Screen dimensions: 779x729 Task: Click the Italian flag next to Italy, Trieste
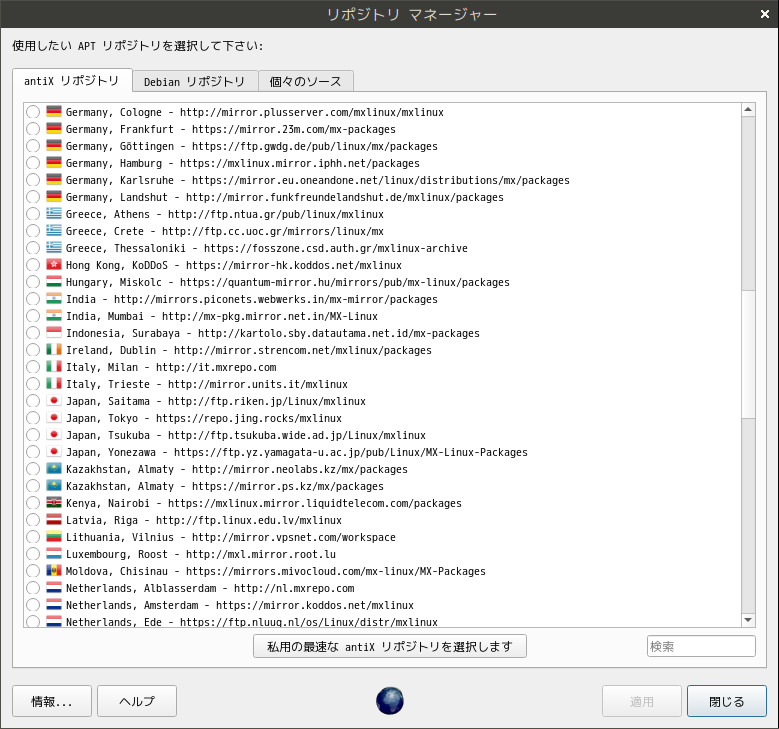(54, 384)
